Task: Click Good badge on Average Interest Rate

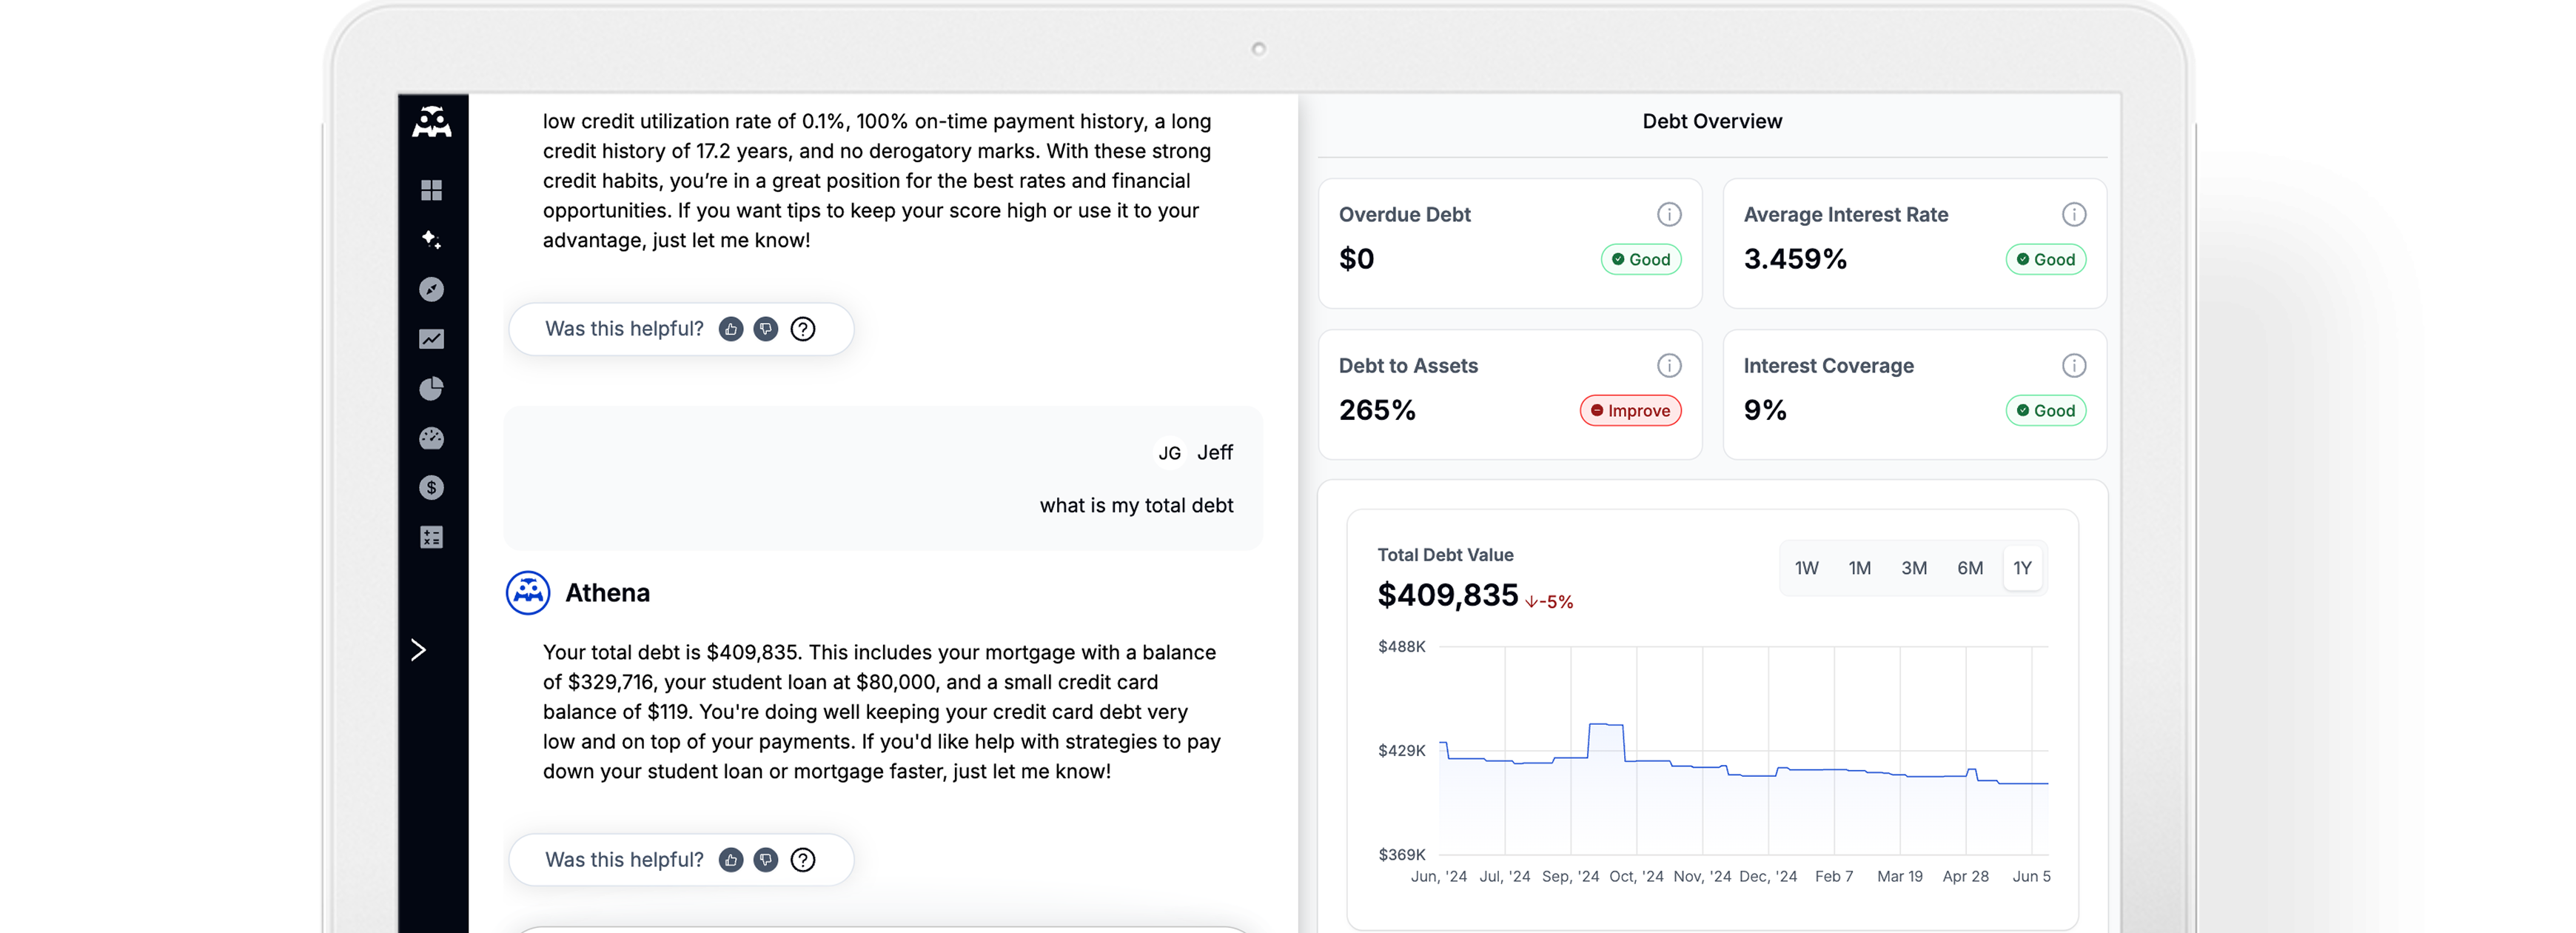Action: click(2046, 260)
